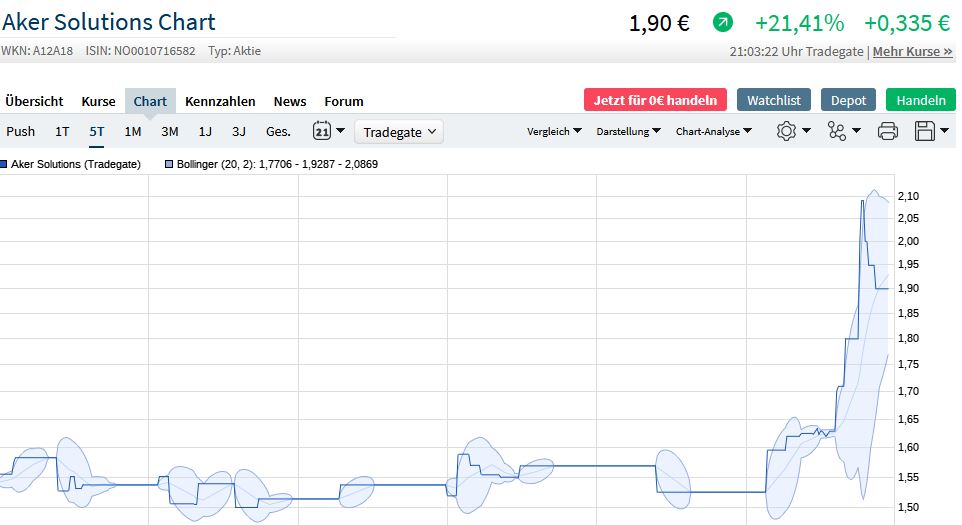Viewport: 962px width, 525px height.
Task: Open the Chart-Analyse dropdown menu
Action: (x=714, y=131)
